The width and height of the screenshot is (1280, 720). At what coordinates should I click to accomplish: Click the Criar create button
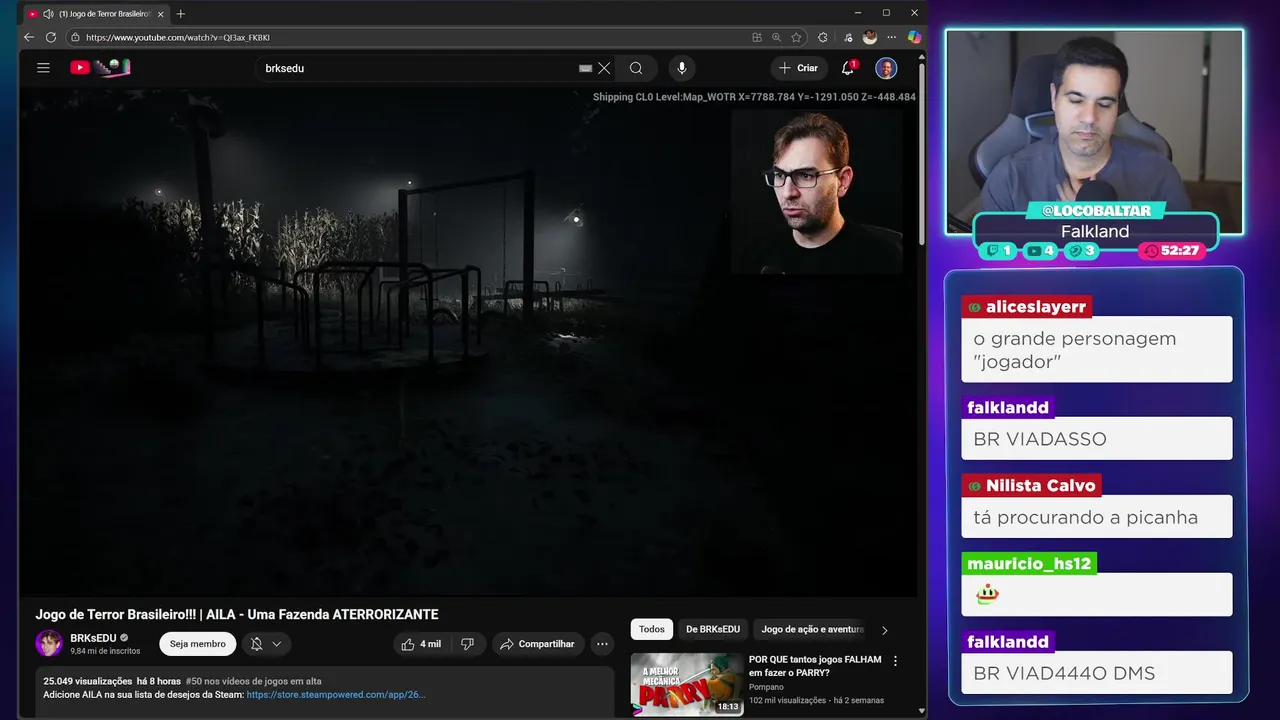pos(798,68)
